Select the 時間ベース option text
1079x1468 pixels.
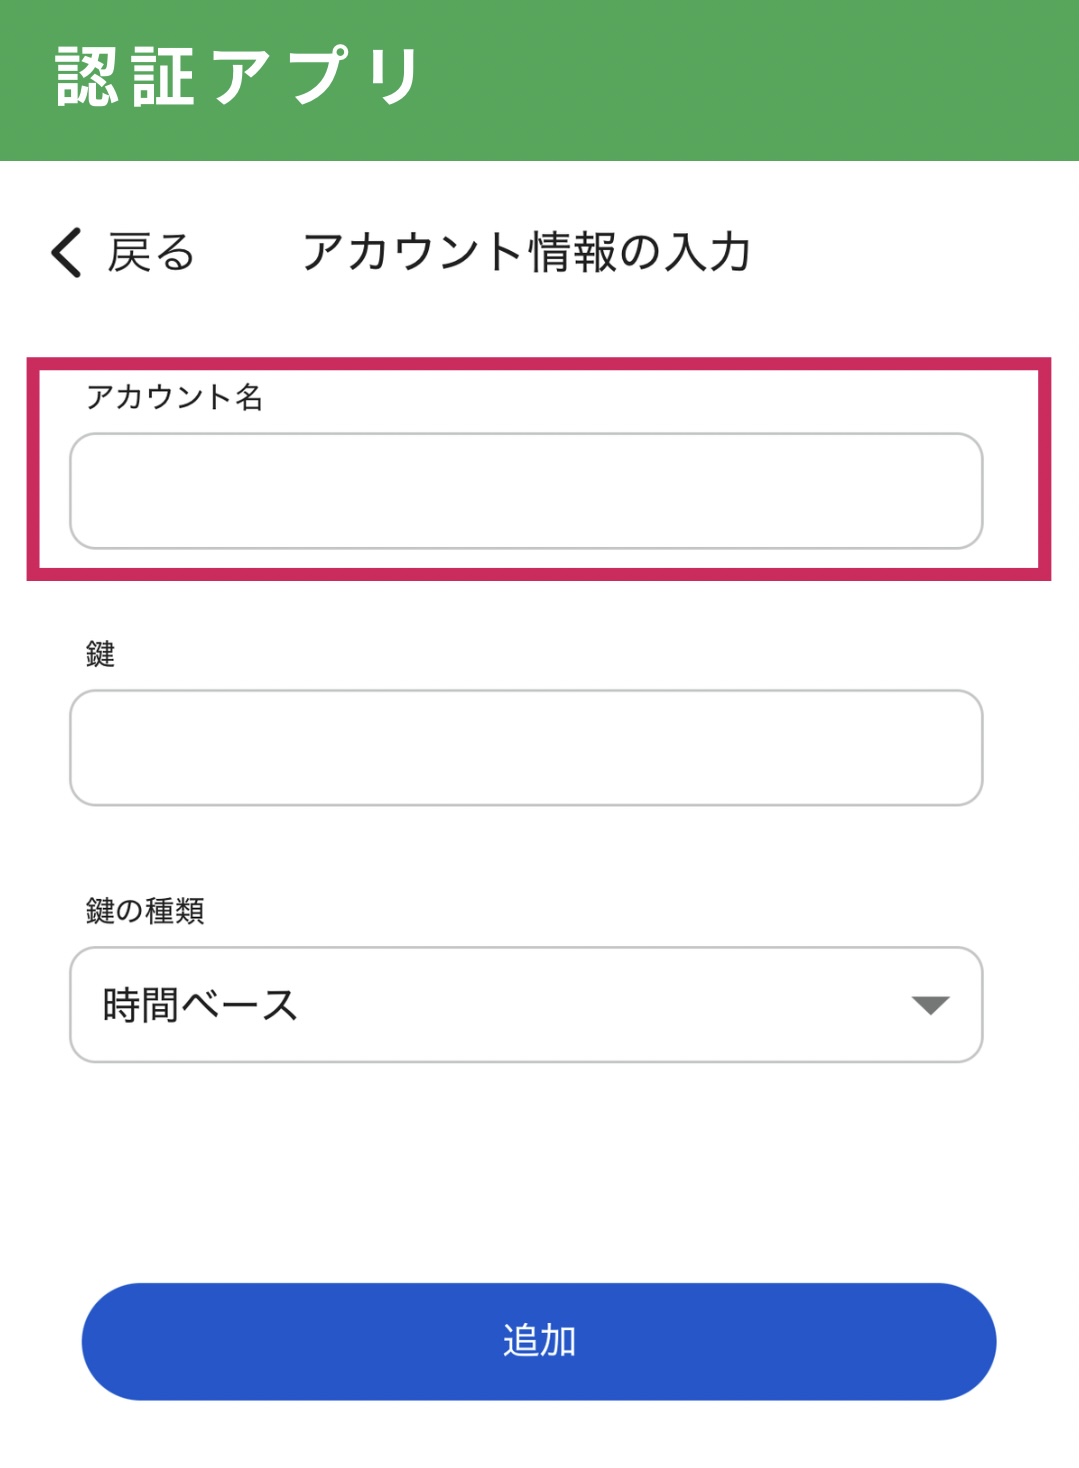[200, 1004]
